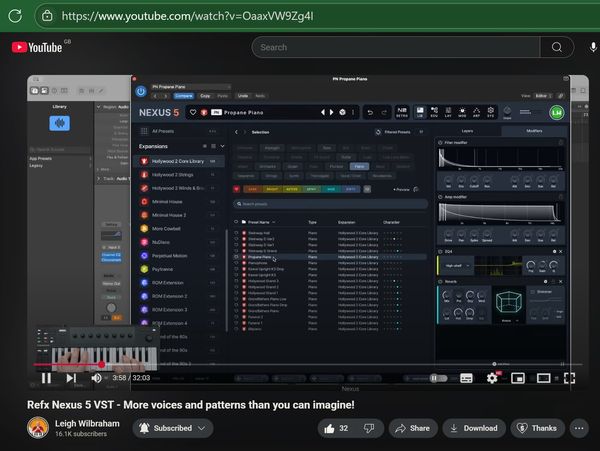Viewport: 600px width, 451px height.
Task: Open the Editor view dropdown in plugin header
Action: [544, 96]
